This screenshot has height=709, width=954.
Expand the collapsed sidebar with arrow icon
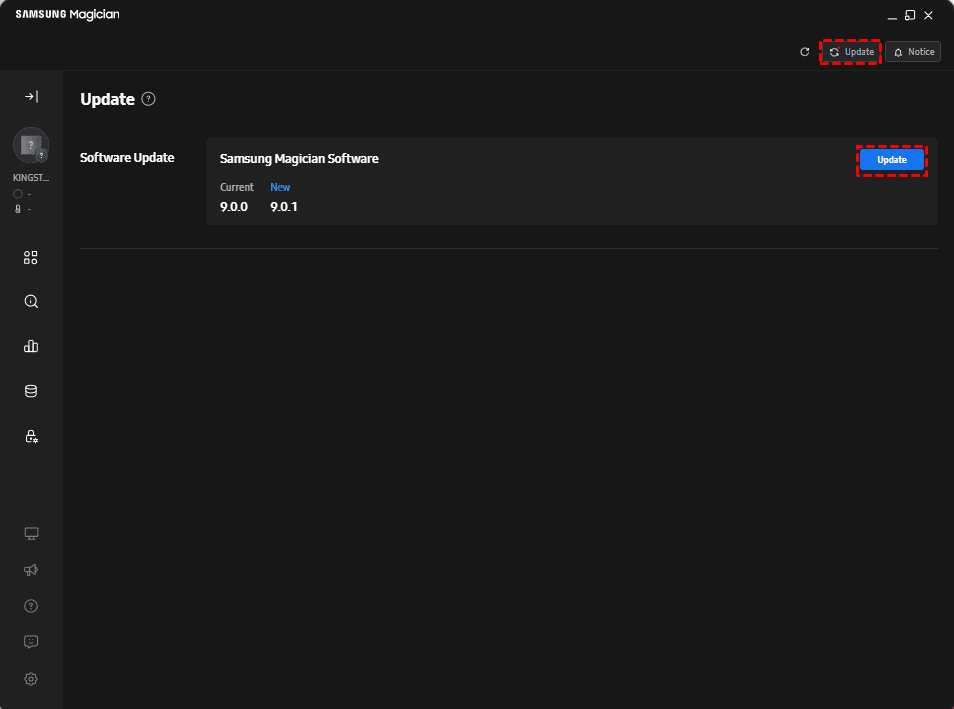pyautogui.click(x=31, y=97)
